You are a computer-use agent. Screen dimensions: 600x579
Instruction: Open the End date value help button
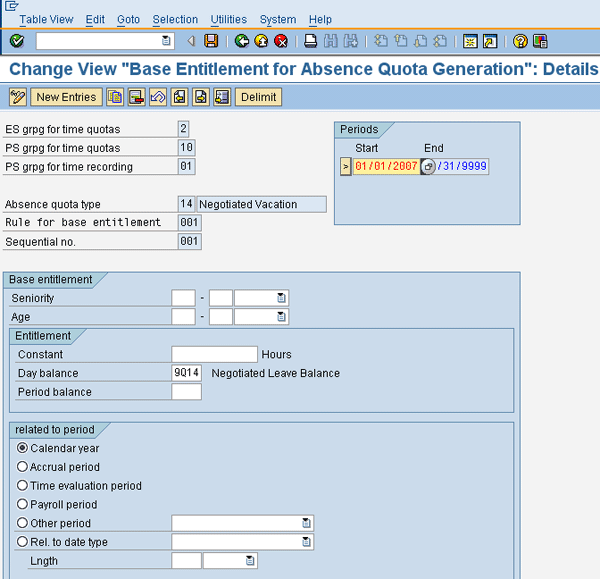(x=428, y=166)
